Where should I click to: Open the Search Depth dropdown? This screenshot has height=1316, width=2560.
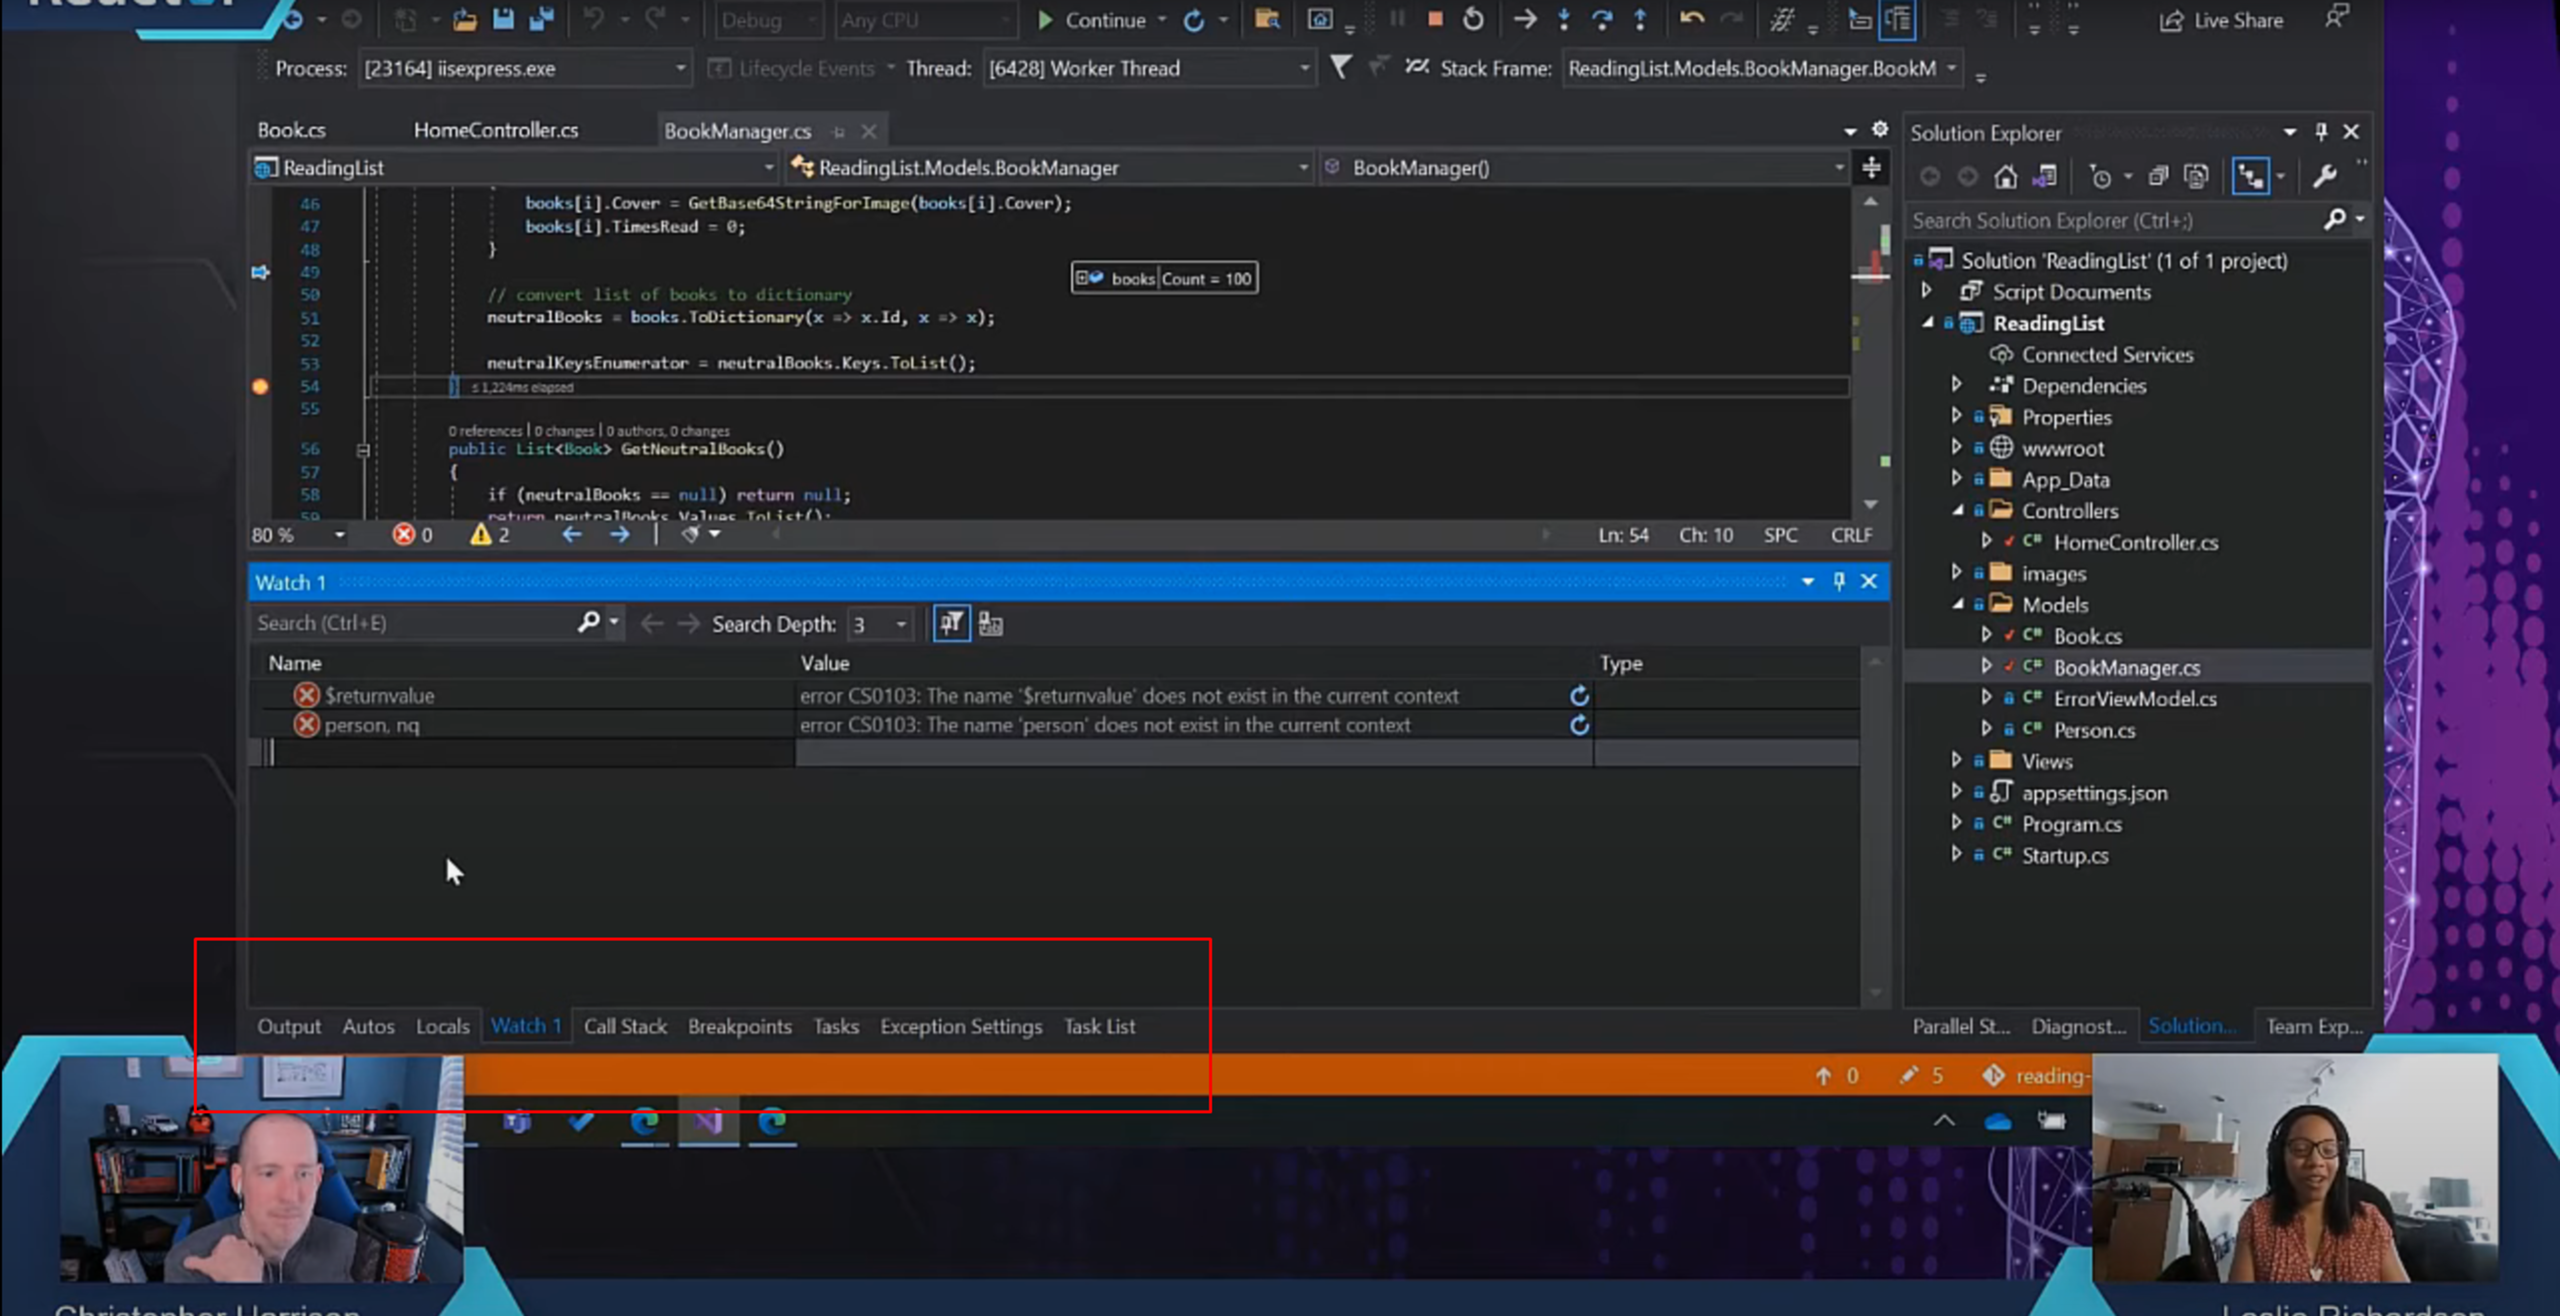coord(880,624)
